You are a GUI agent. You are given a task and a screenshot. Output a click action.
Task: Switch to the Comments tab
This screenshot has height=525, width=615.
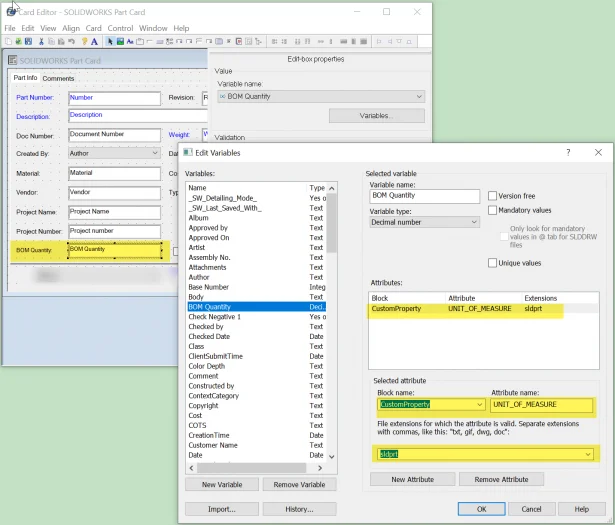pos(58,78)
